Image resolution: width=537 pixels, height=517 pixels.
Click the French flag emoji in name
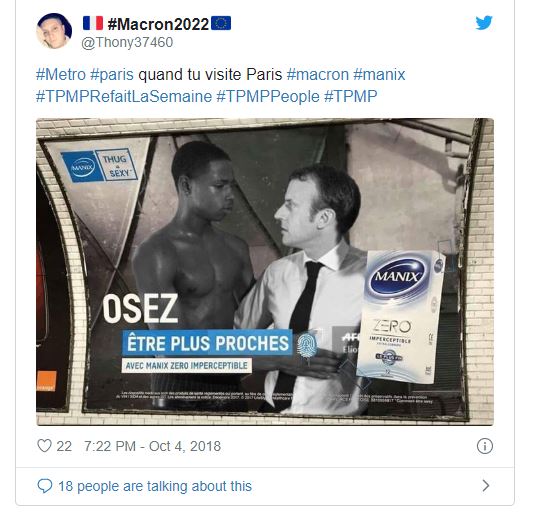(93, 23)
